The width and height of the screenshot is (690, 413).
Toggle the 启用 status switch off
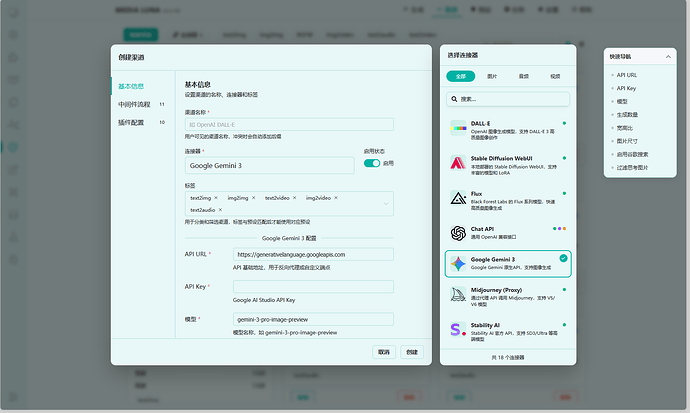(x=372, y=163)
